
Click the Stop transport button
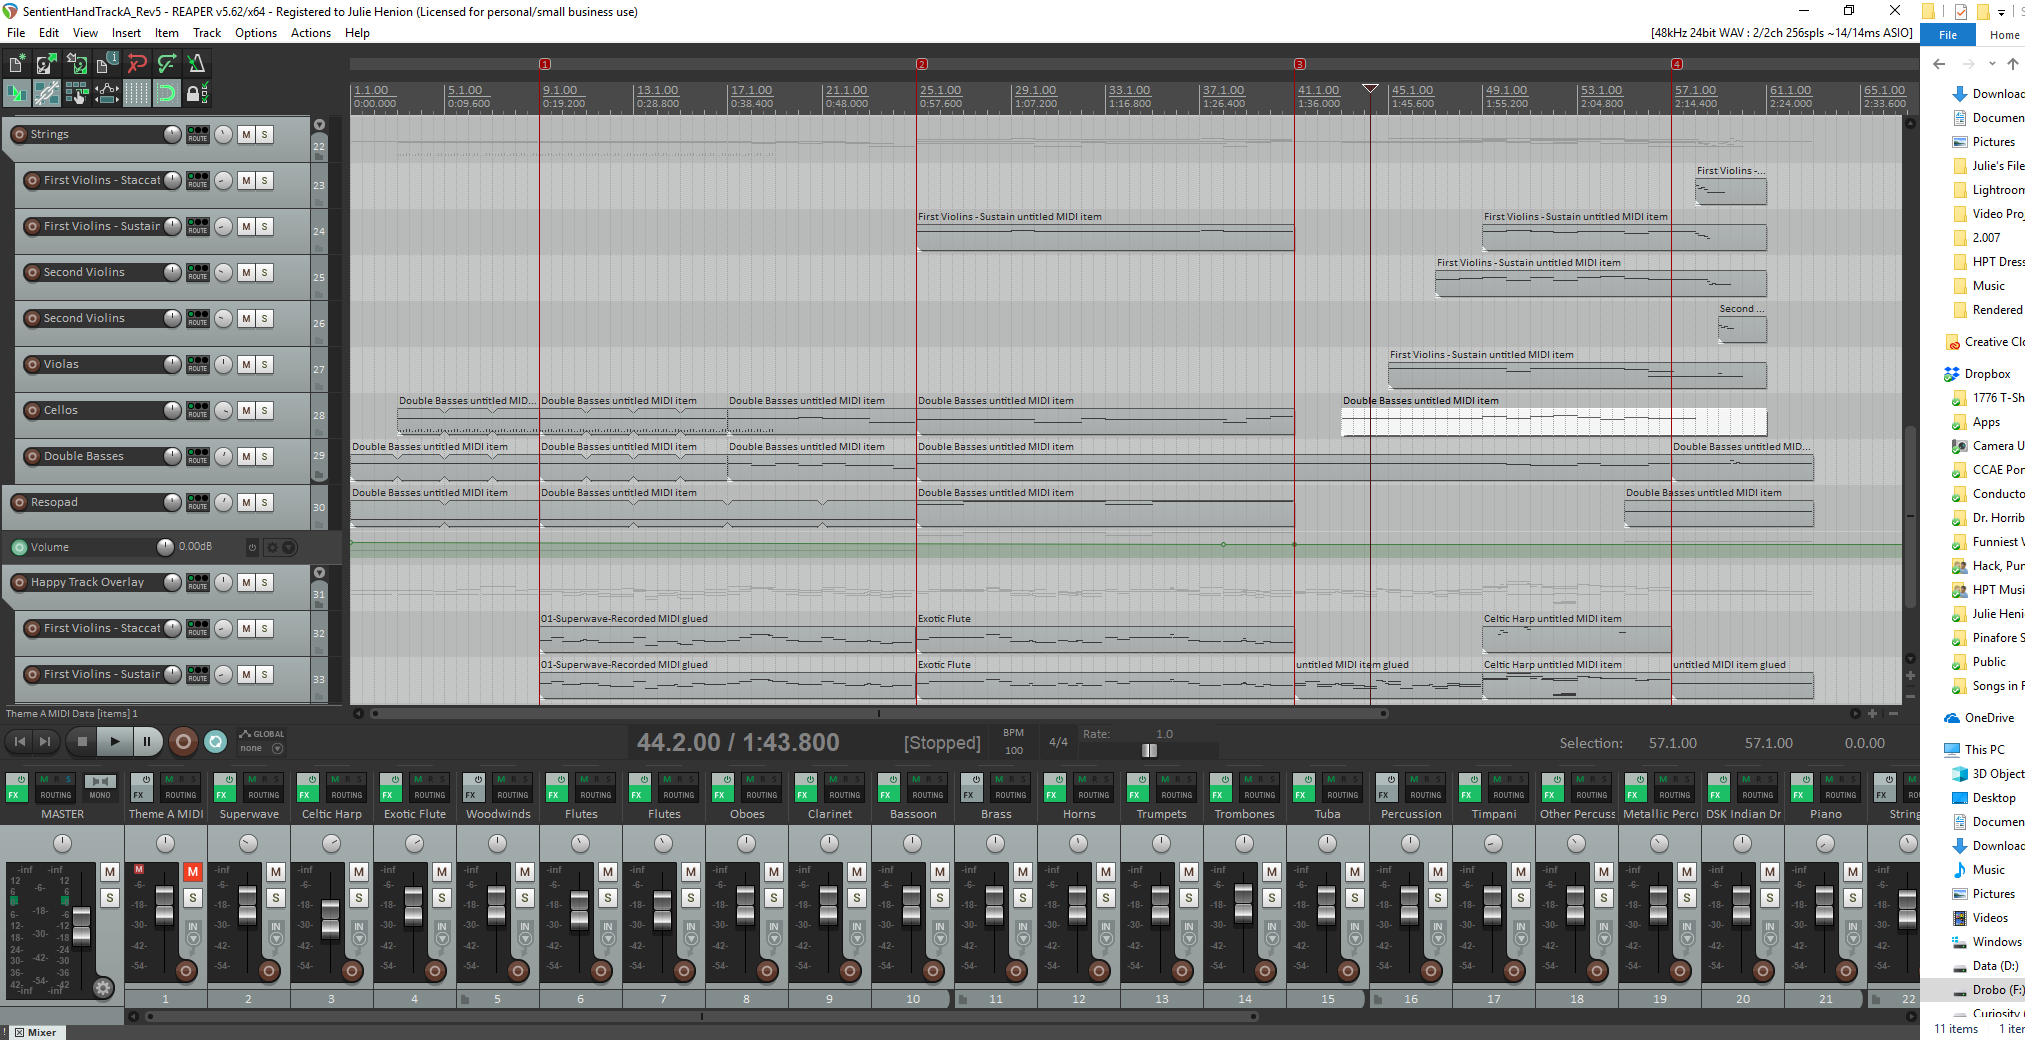(83, 741)
